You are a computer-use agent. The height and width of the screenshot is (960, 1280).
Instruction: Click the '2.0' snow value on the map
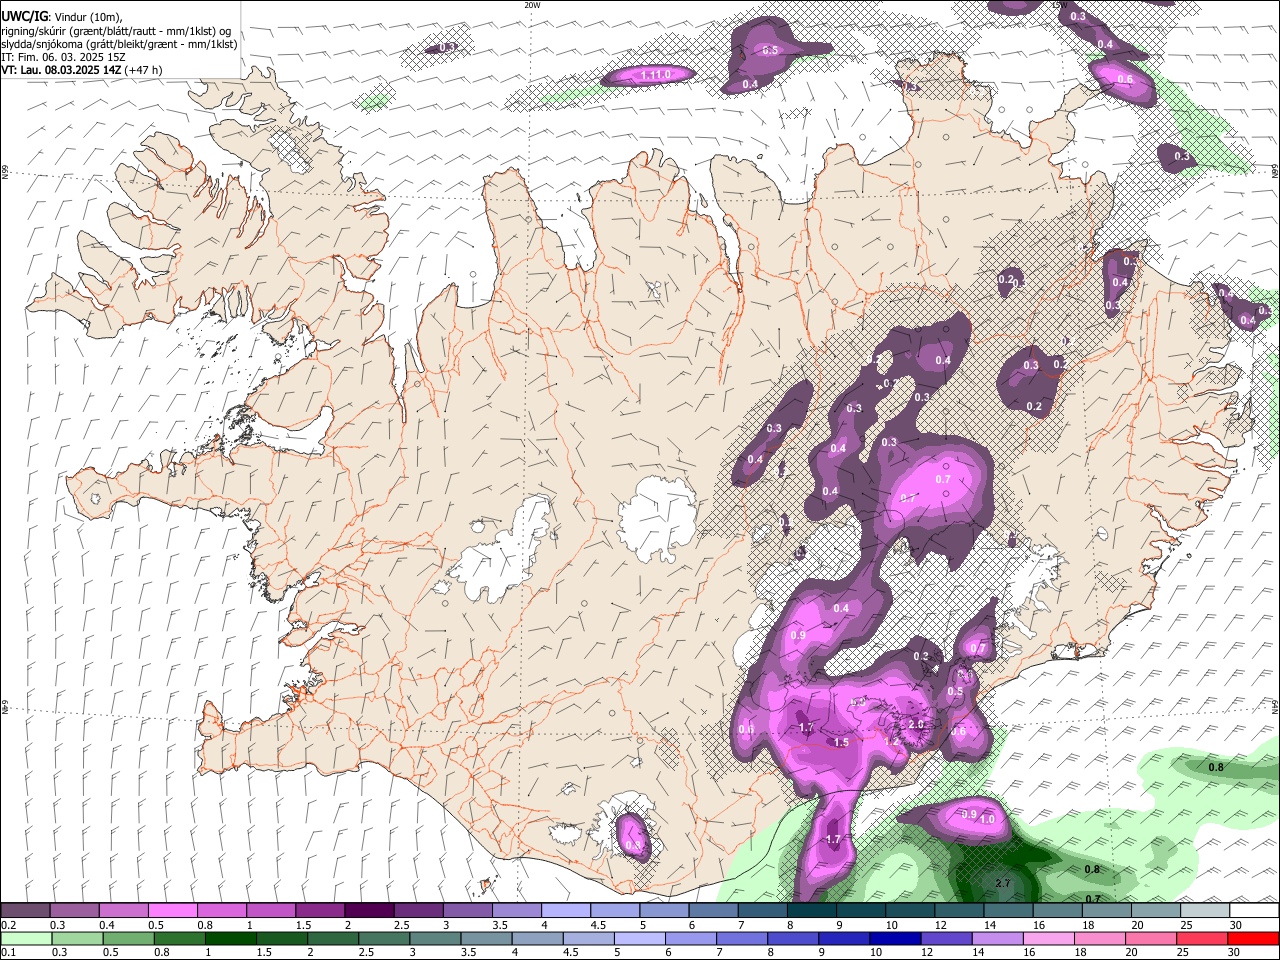917,726
